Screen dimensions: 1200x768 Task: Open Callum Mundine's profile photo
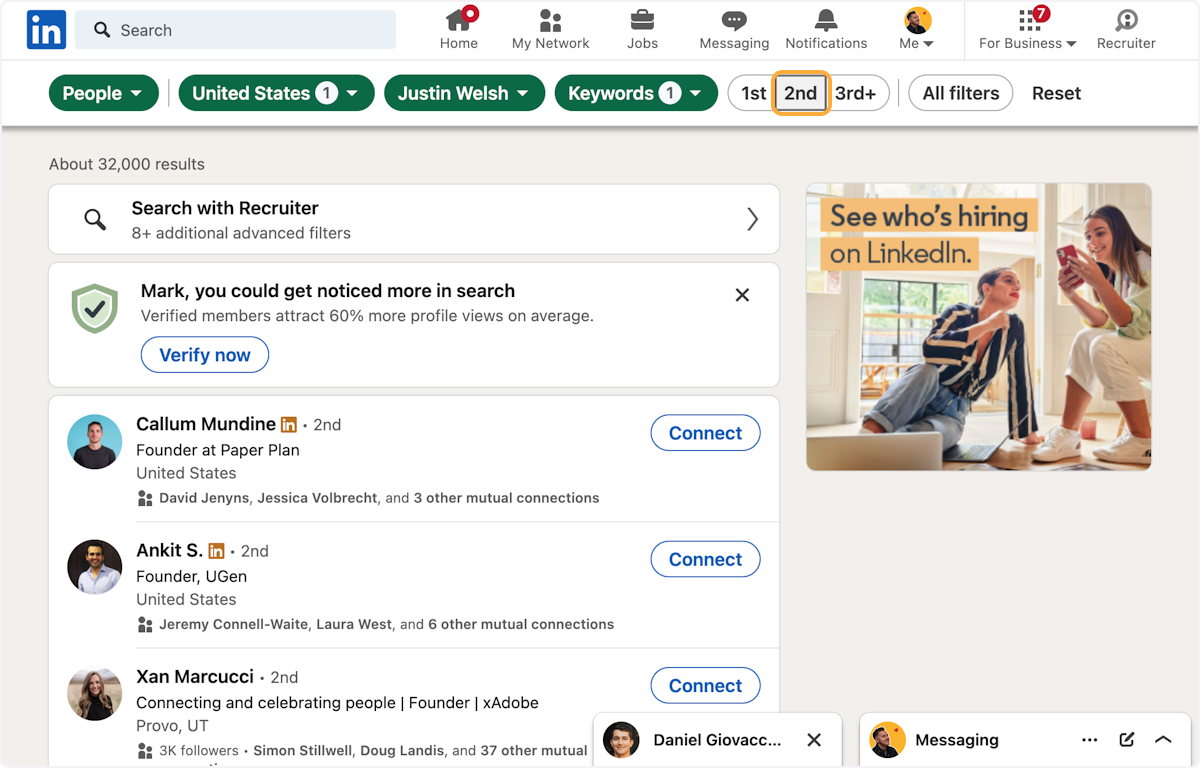click(x=95, y=442)
